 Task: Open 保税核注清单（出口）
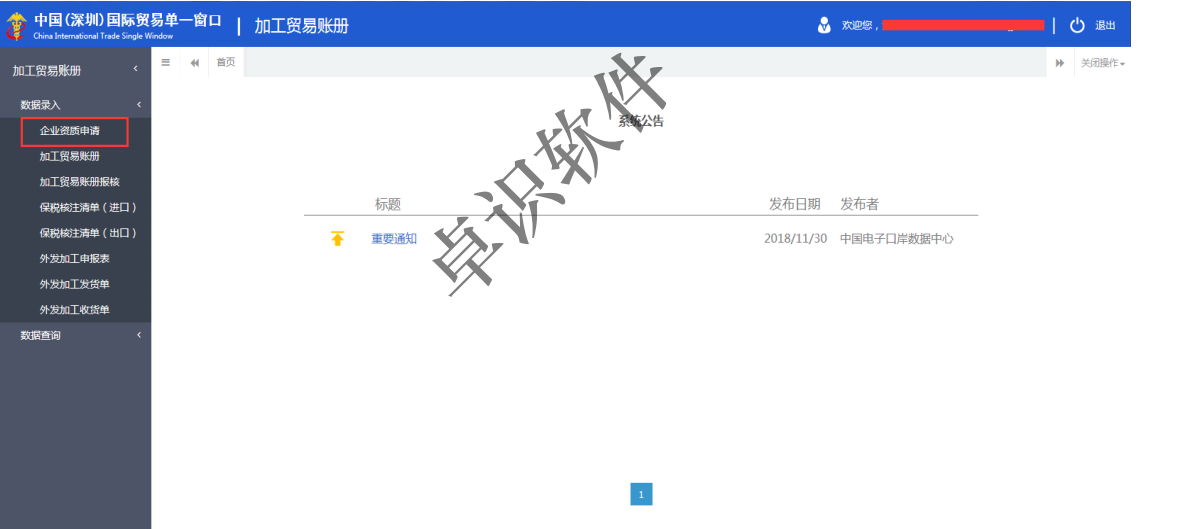89,233
